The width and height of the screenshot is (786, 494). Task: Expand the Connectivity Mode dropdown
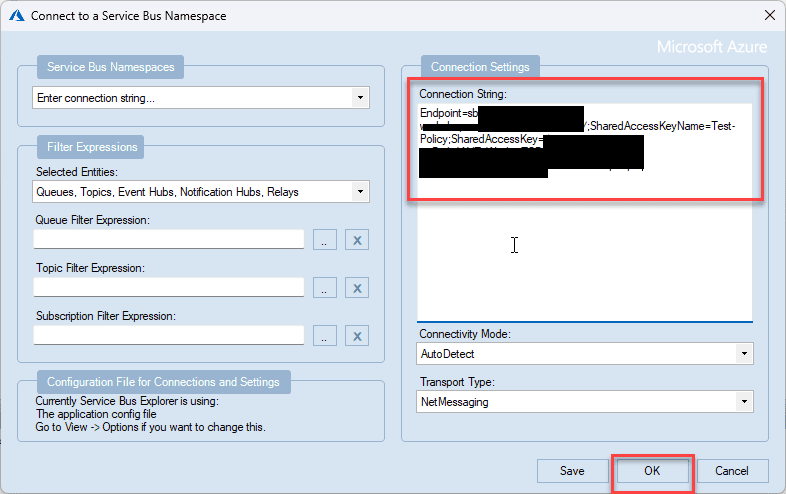point(743,353)
